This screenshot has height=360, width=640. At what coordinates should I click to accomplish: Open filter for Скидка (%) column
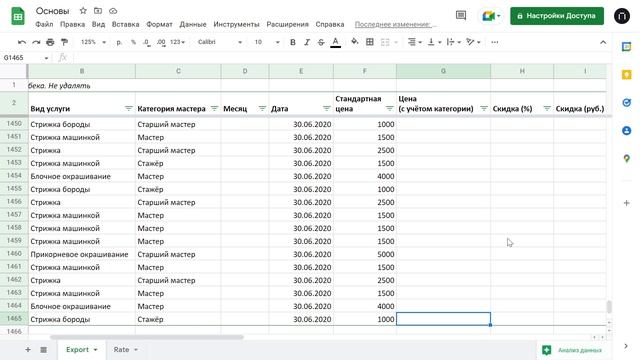click(x=547, y=109)
